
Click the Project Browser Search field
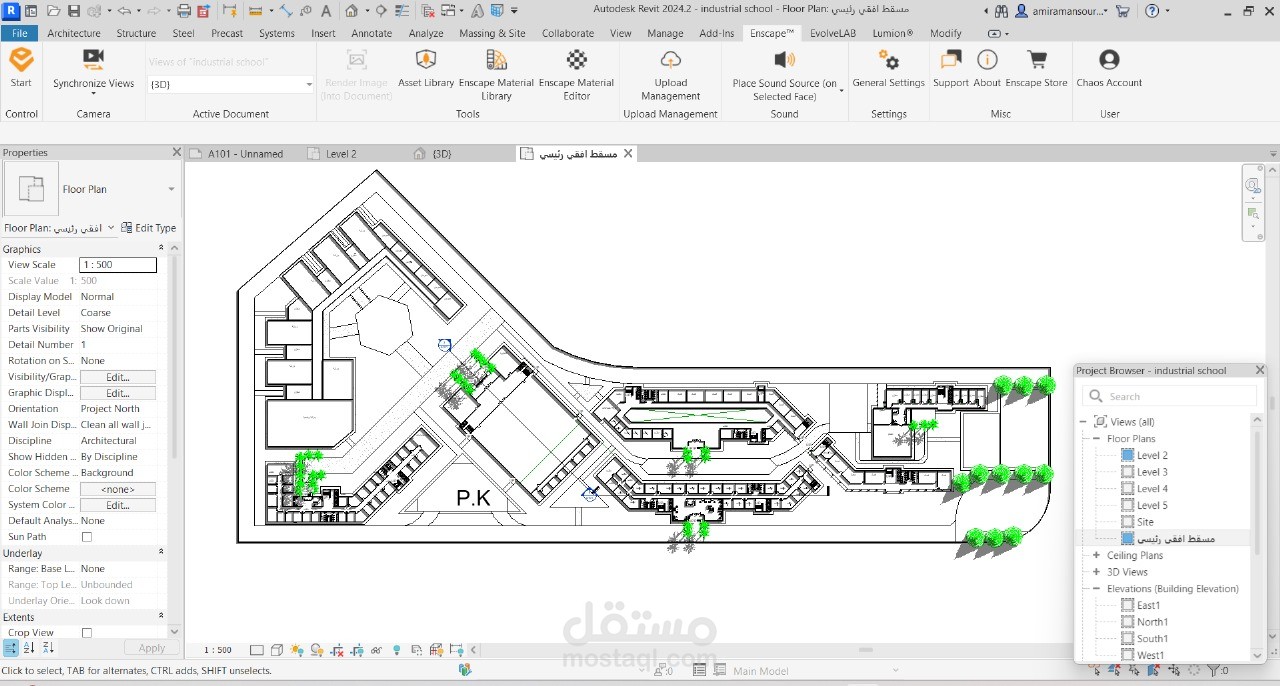tap(1170, 396)
